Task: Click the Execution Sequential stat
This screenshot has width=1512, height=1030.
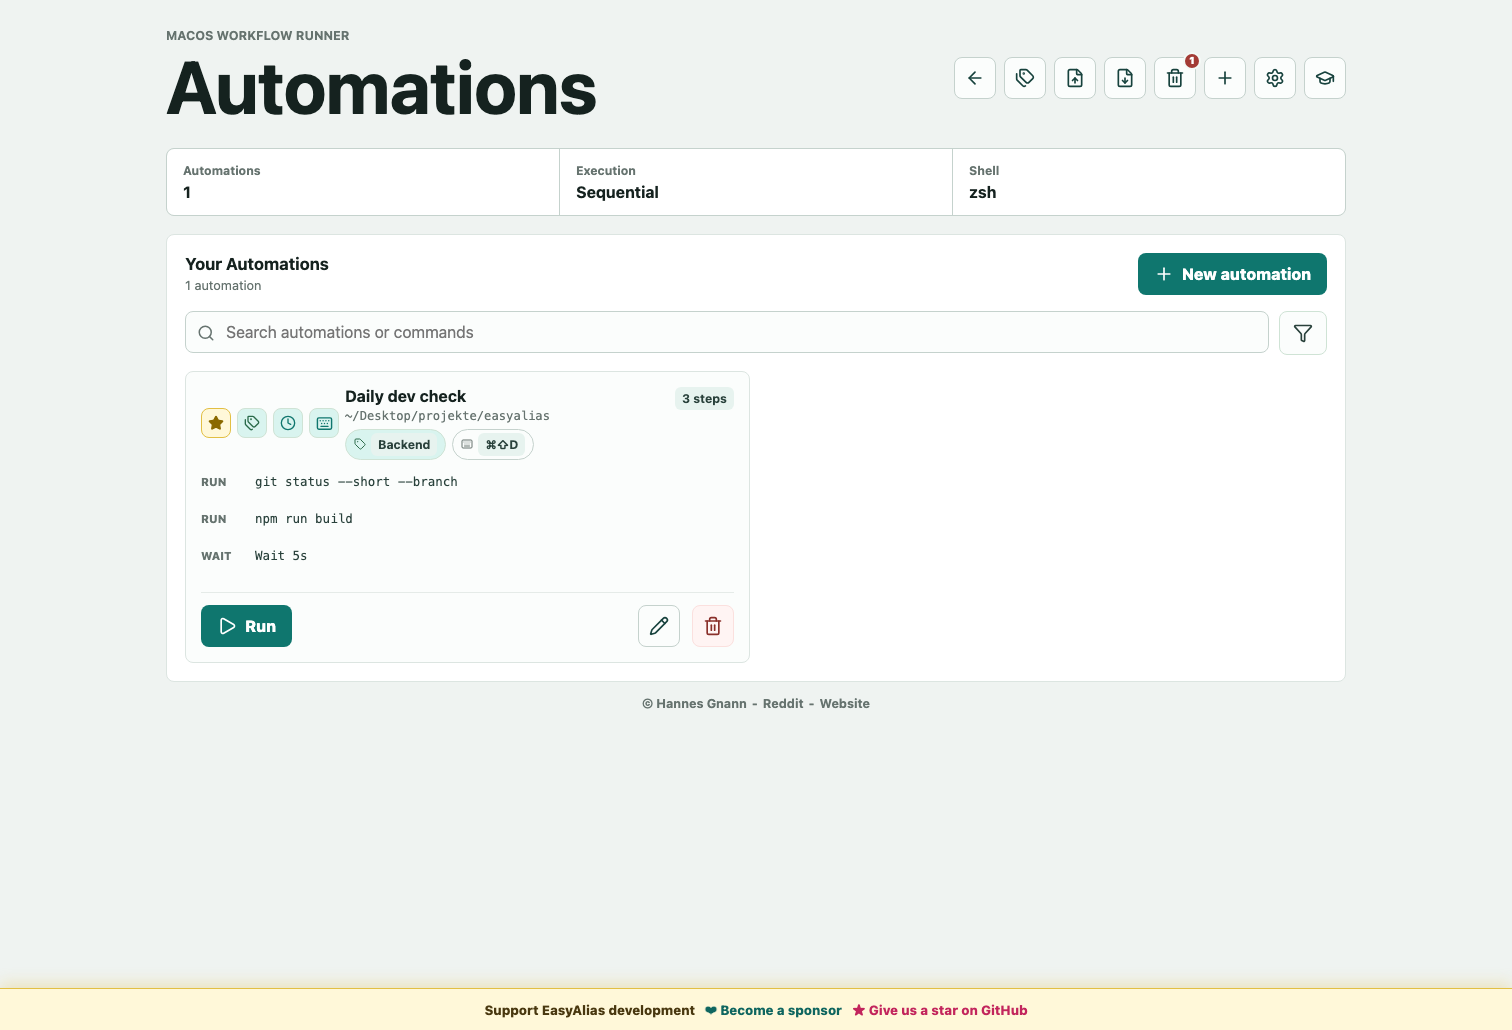Action: click(x=756, y=182)
